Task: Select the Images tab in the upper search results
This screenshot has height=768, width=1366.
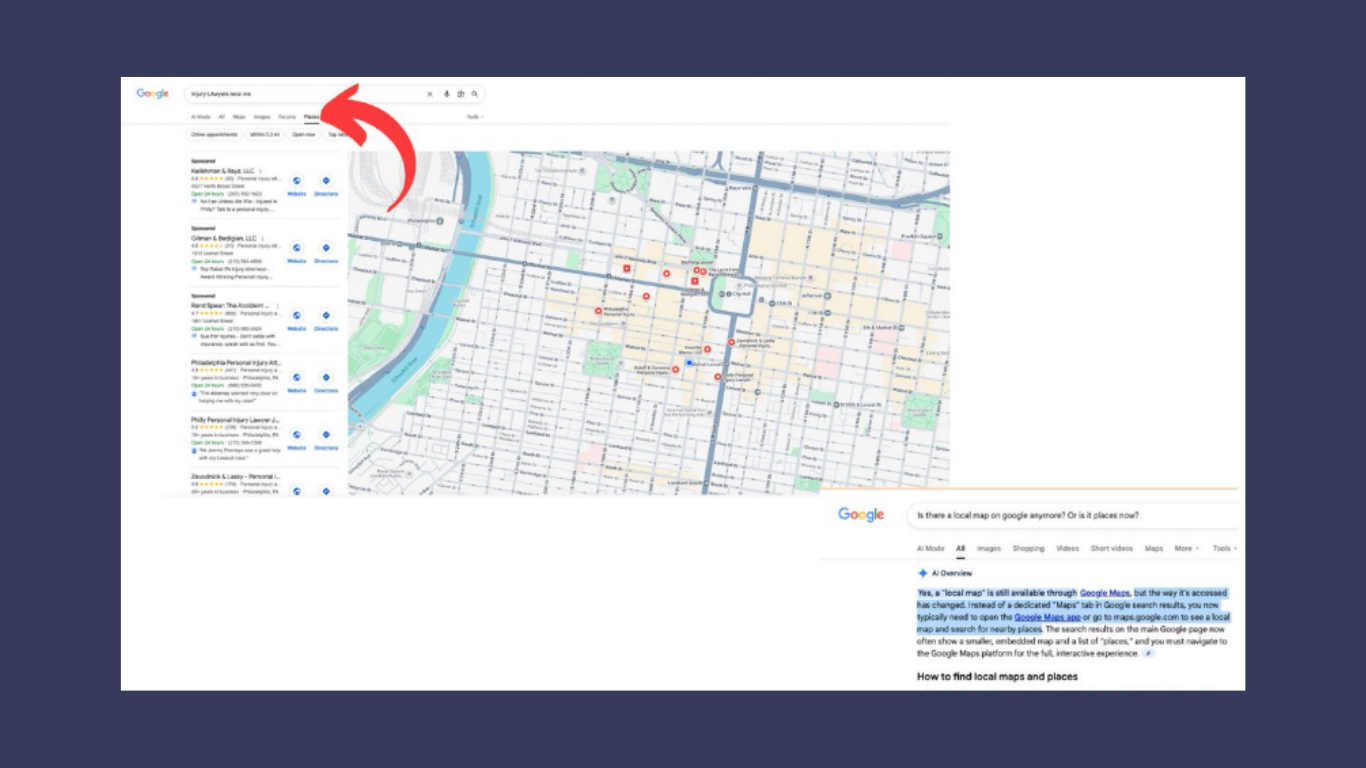Action: tap(261, 117)
